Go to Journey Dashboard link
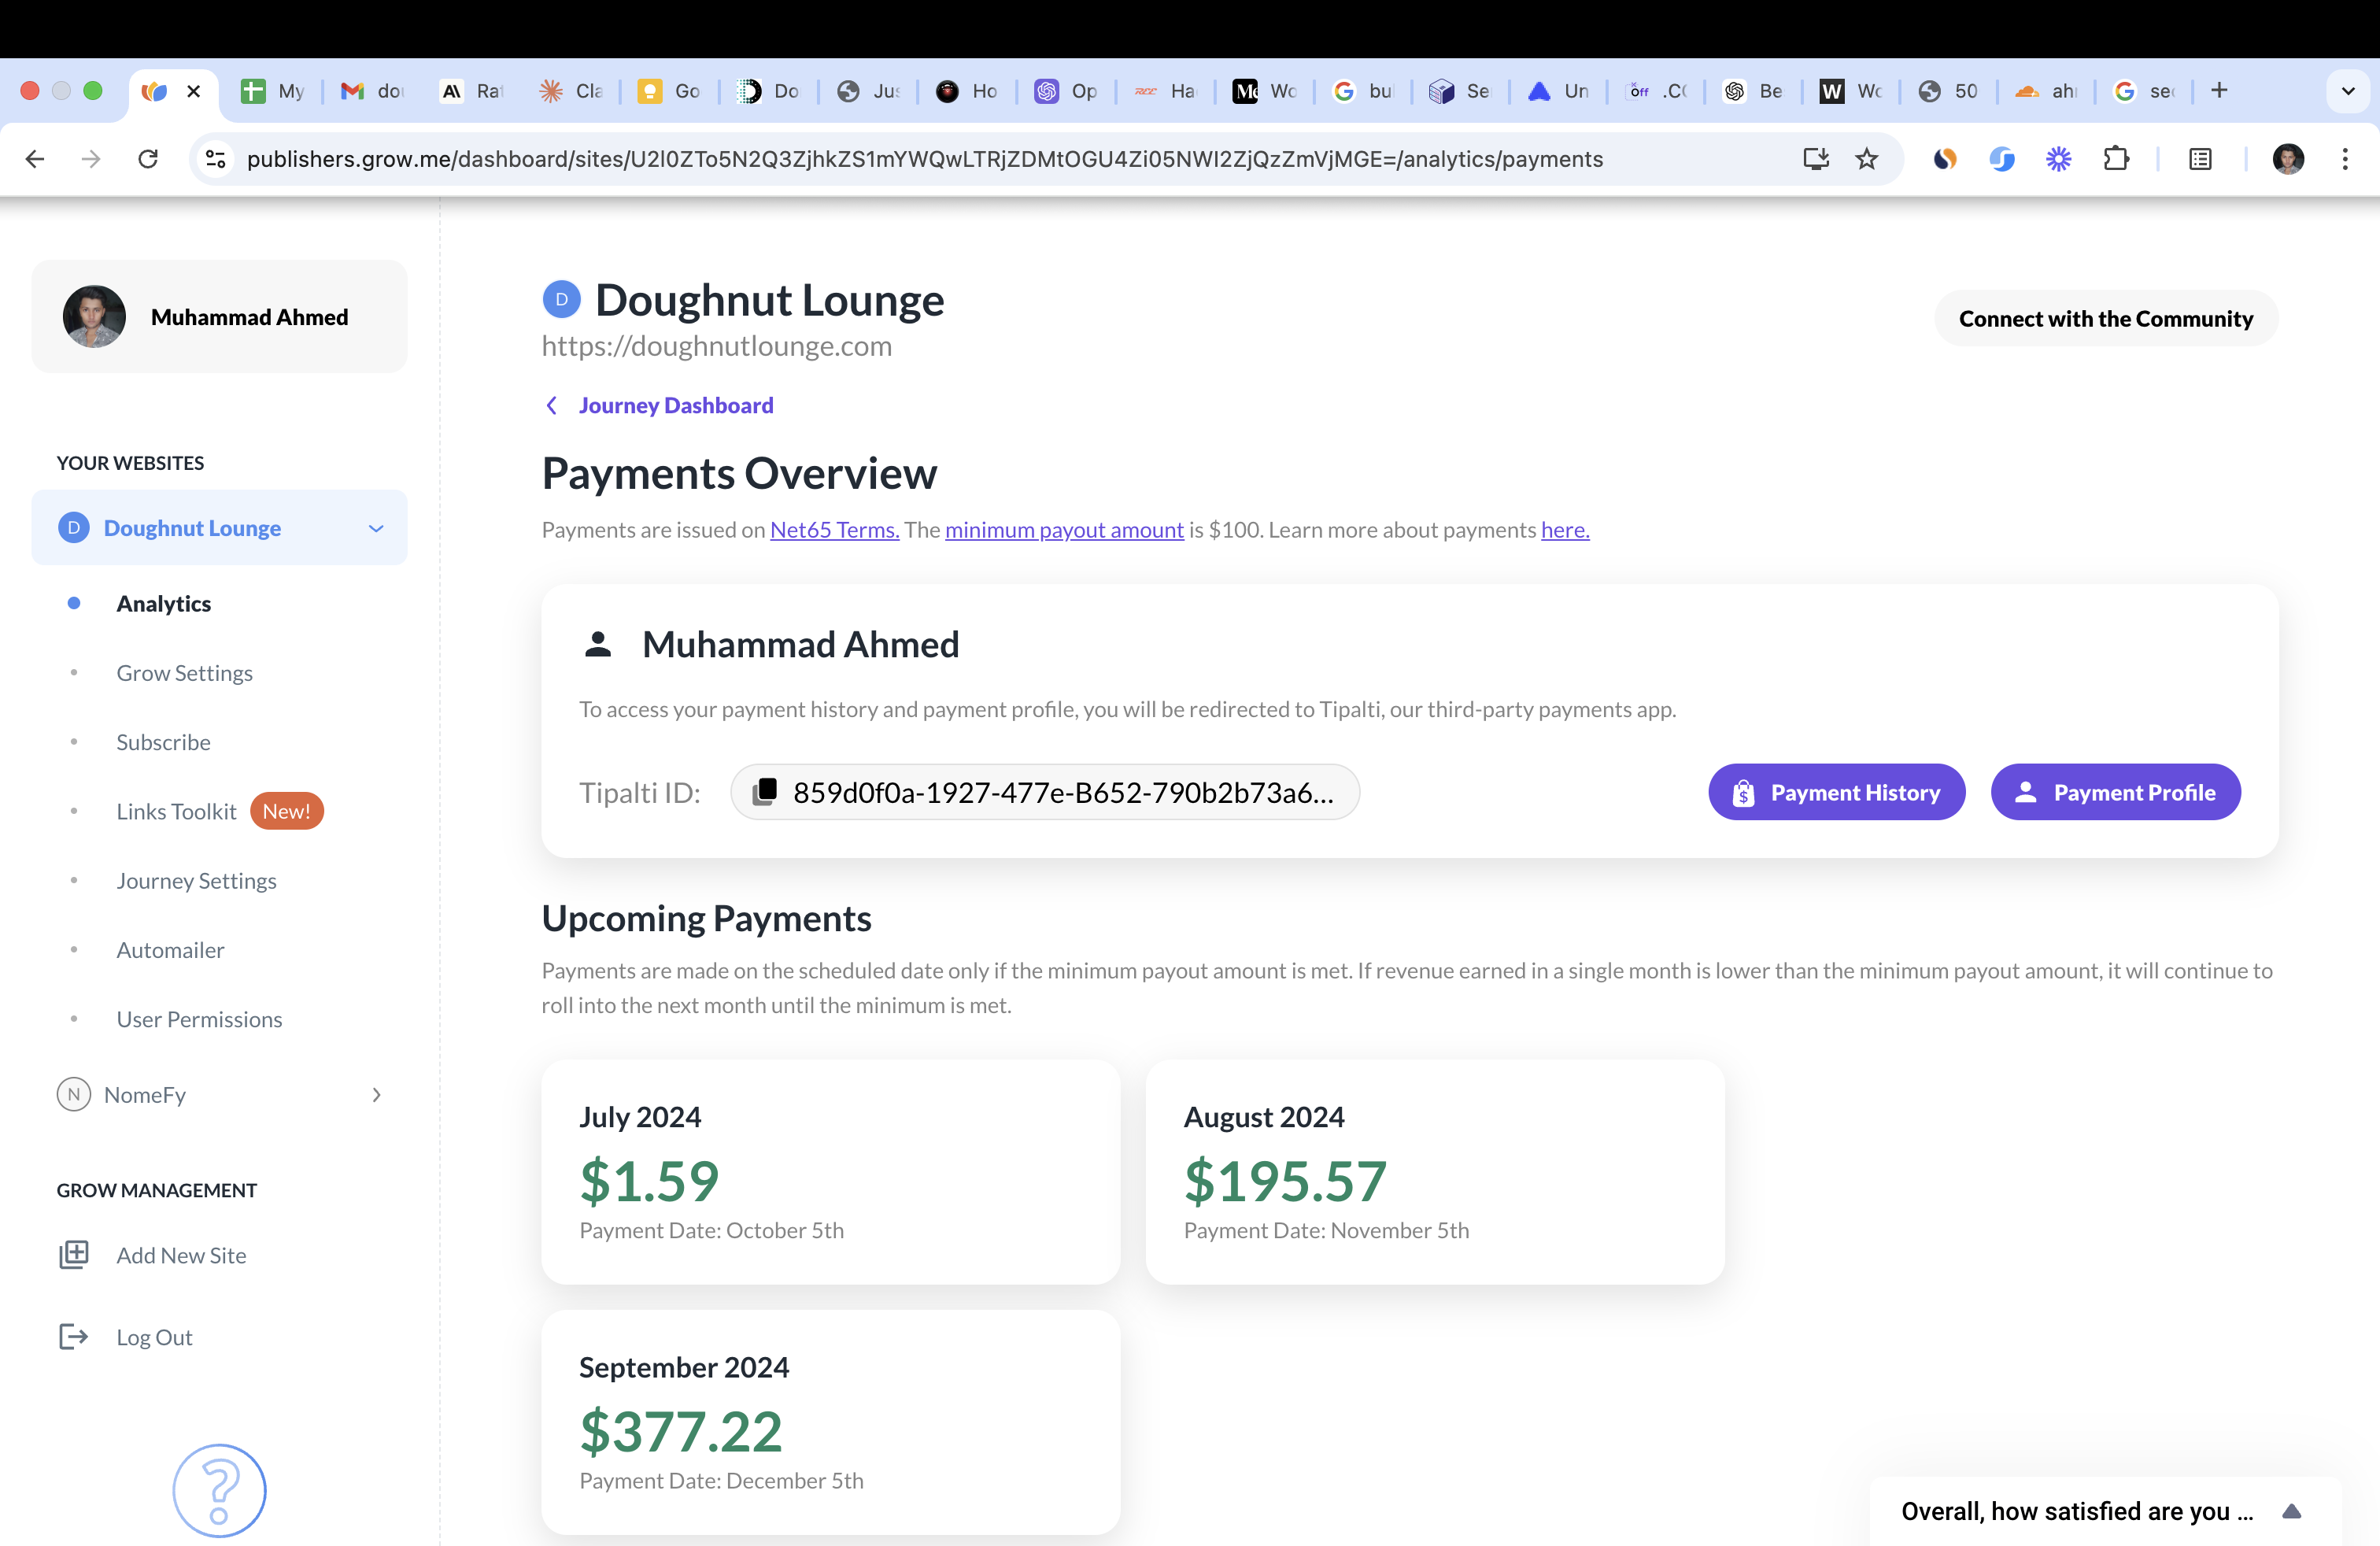Viewport: 2380px width, 1546px height. (676, 405)
